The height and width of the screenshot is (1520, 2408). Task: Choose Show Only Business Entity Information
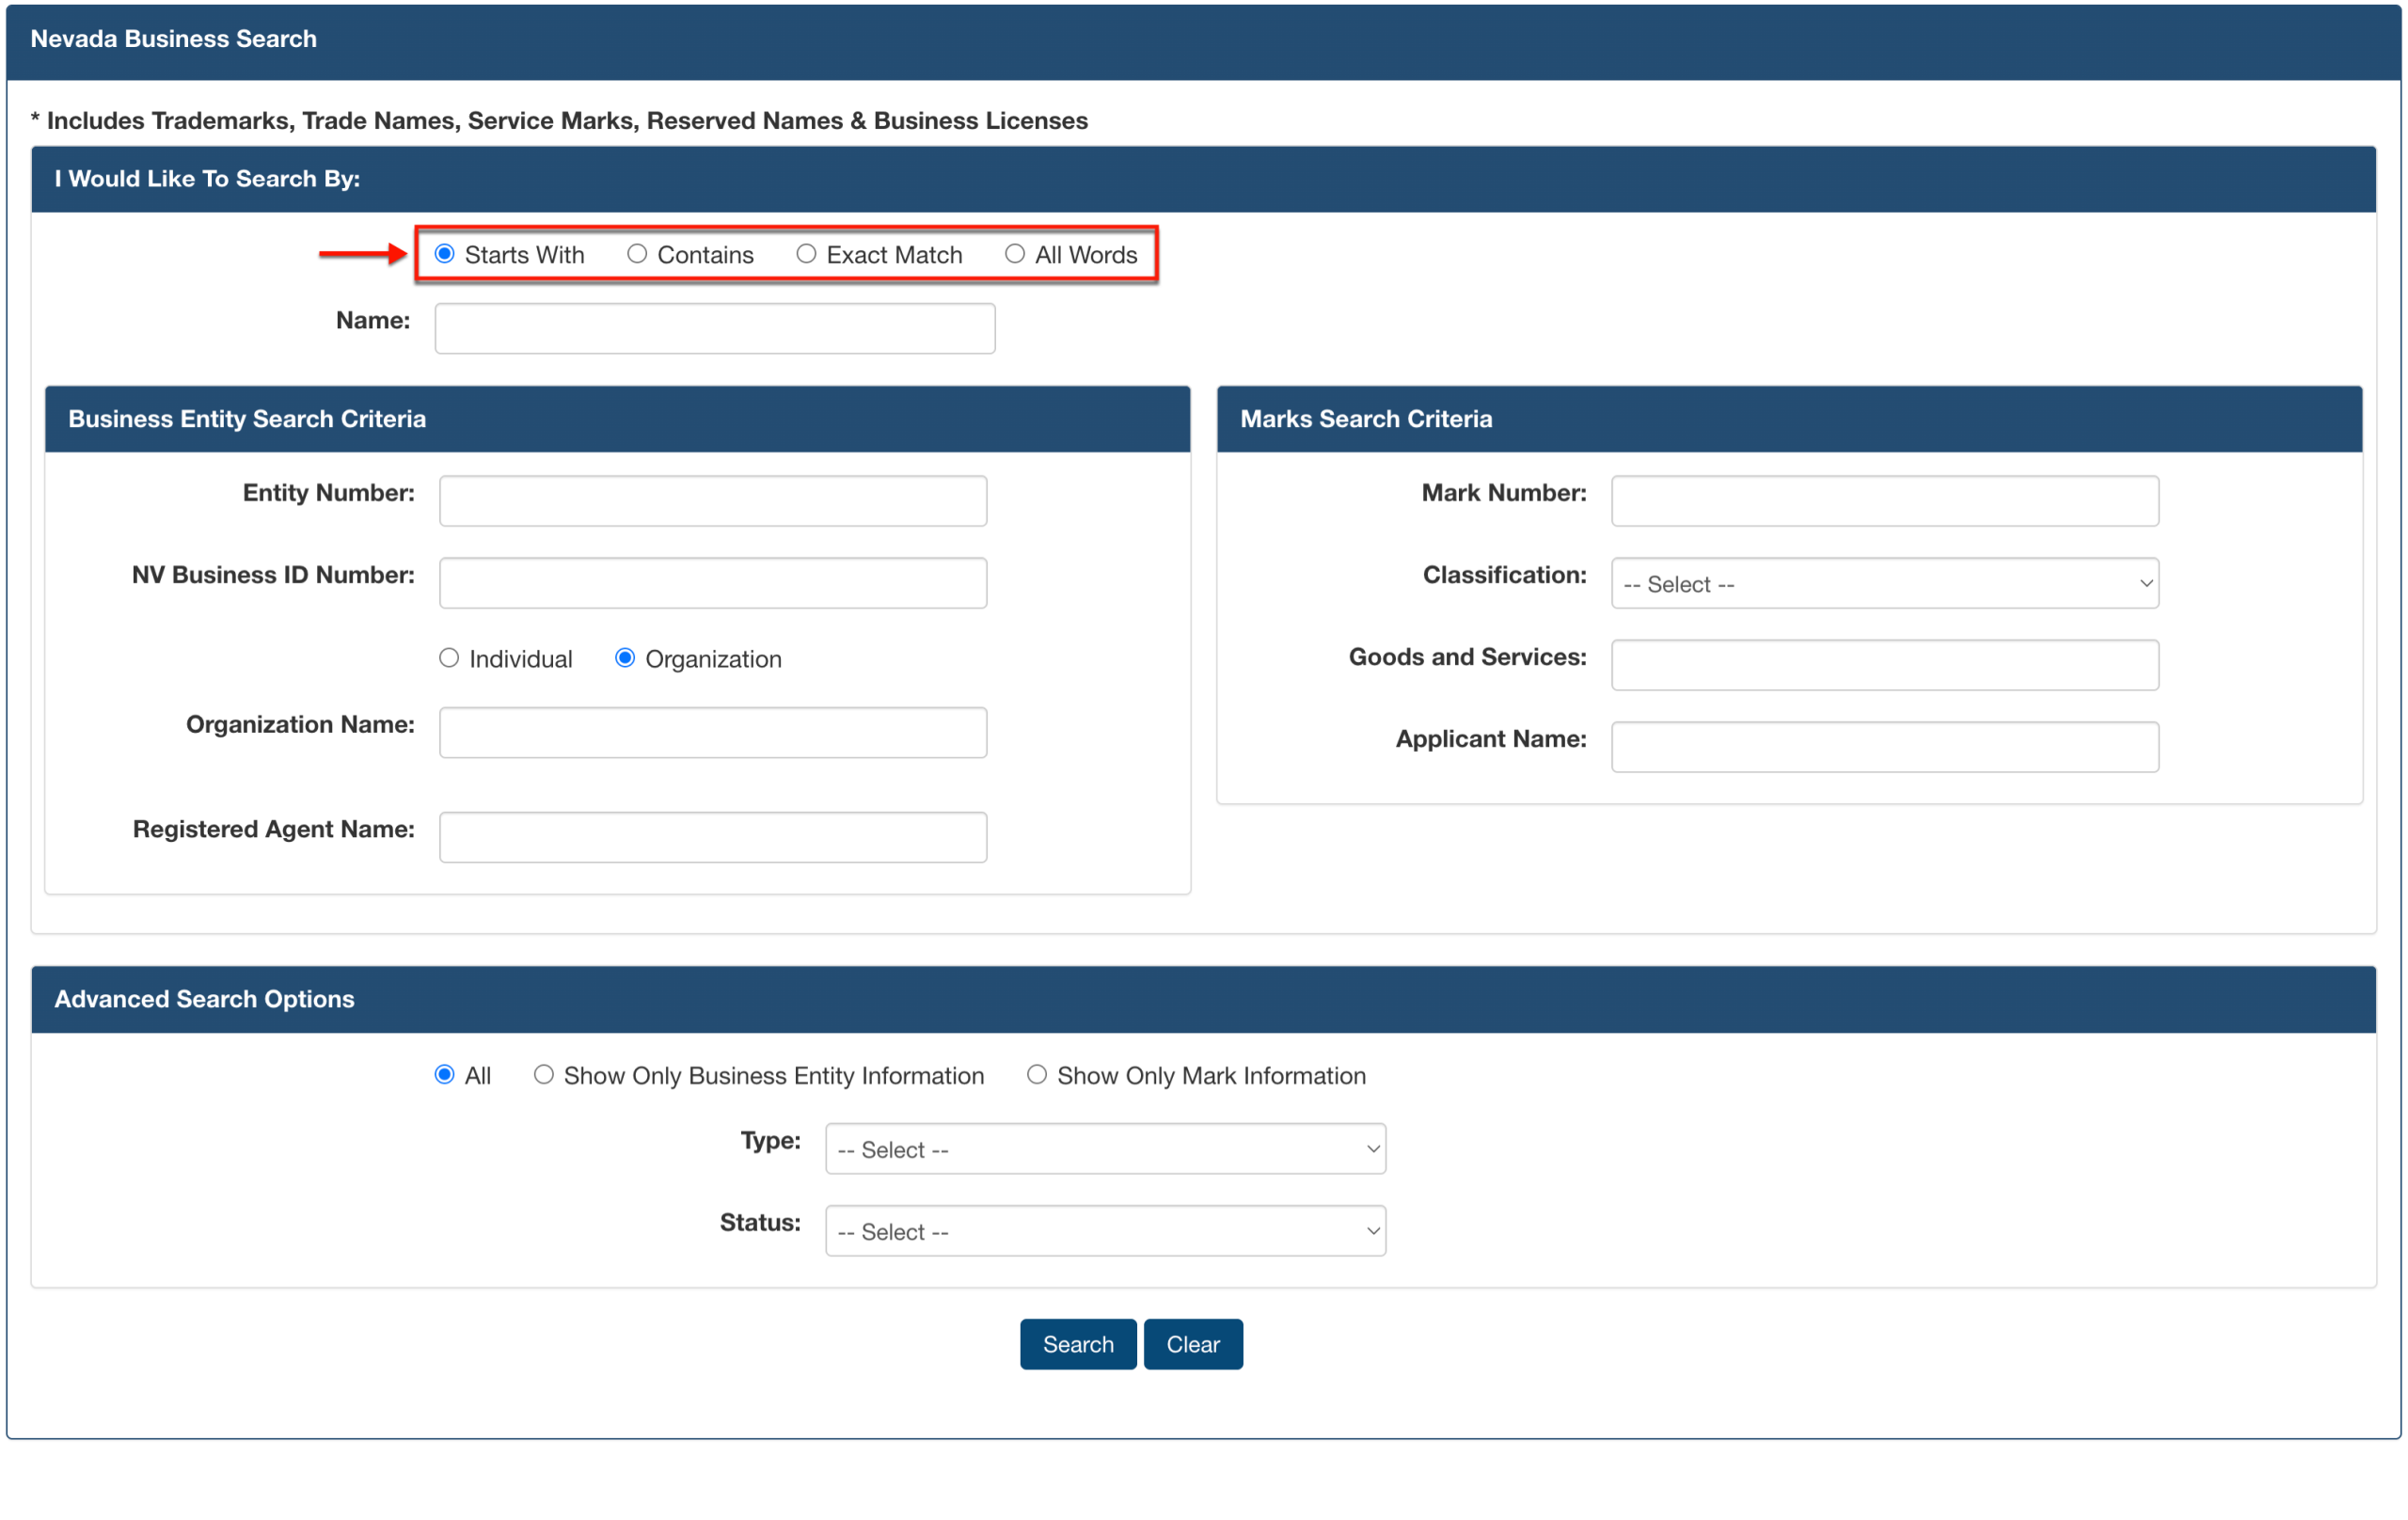(544, 1075)
